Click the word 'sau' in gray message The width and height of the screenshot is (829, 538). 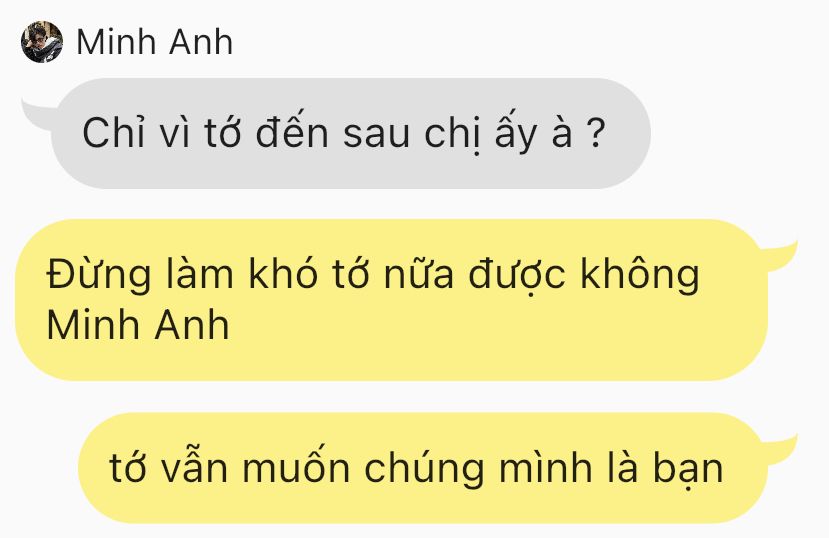376,134
